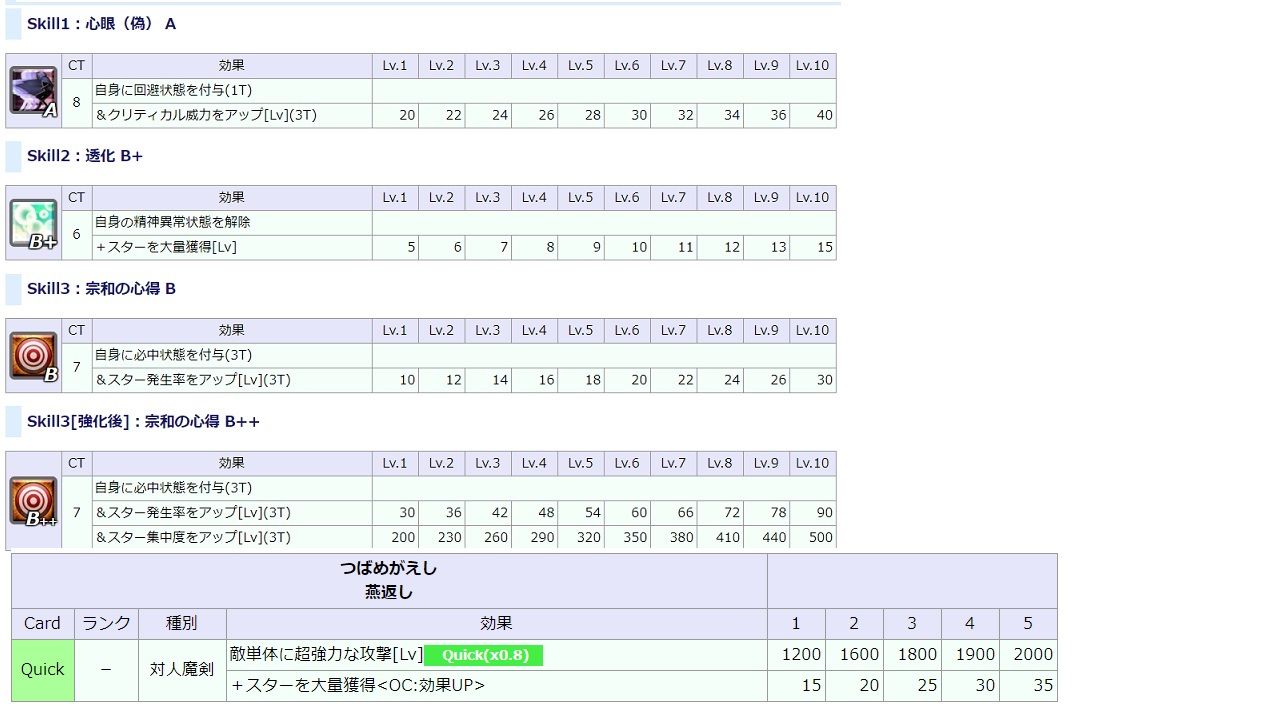Click the 効果 header in Noble Phantasm table
The height and width of the screenshot is (720, 1280).
tap(496, 623)
